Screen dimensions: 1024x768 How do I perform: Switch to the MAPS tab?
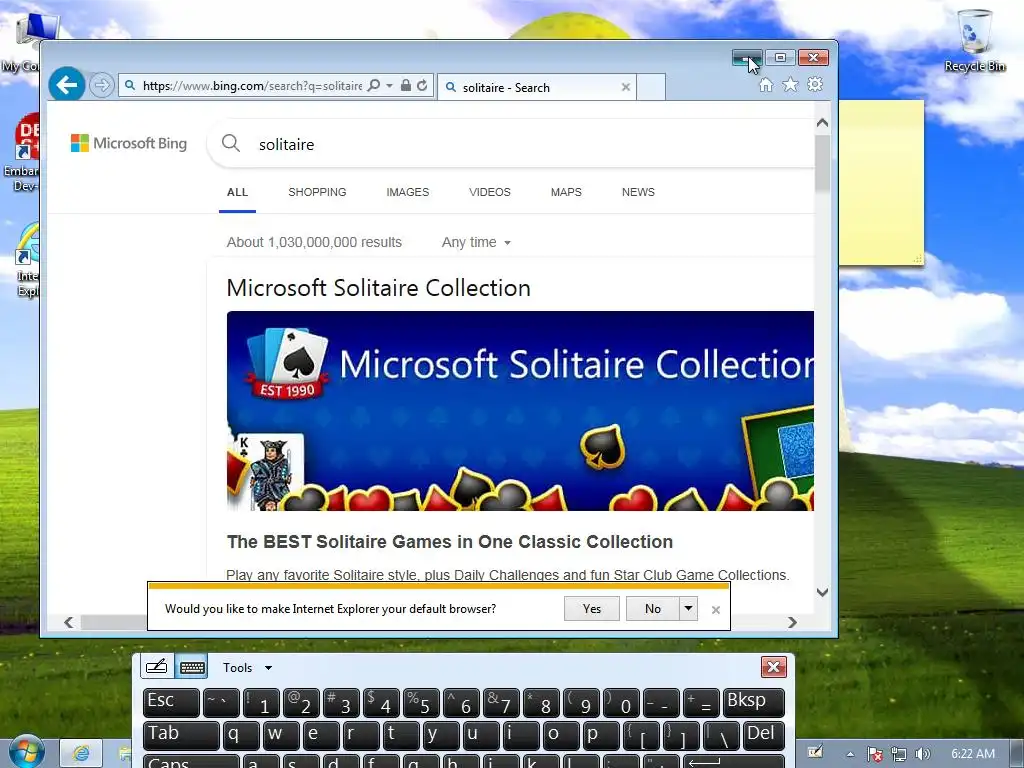pyautogui.click(x=566, y=192)
